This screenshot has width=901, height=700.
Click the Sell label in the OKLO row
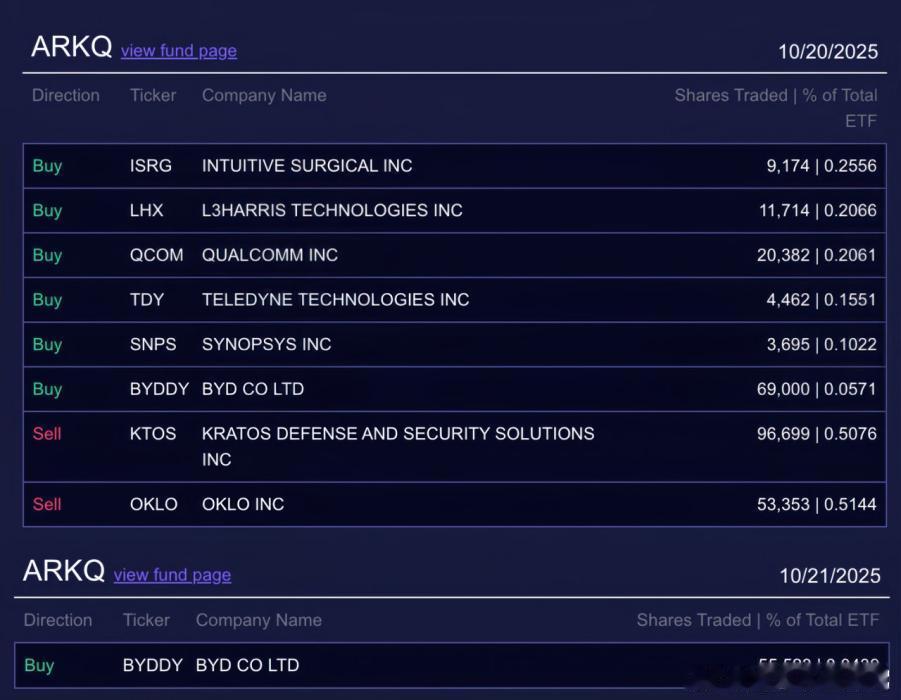47,504
